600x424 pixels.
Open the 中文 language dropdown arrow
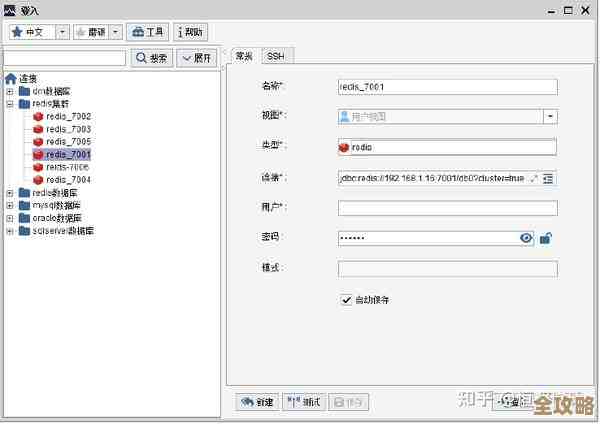[62, 32]
